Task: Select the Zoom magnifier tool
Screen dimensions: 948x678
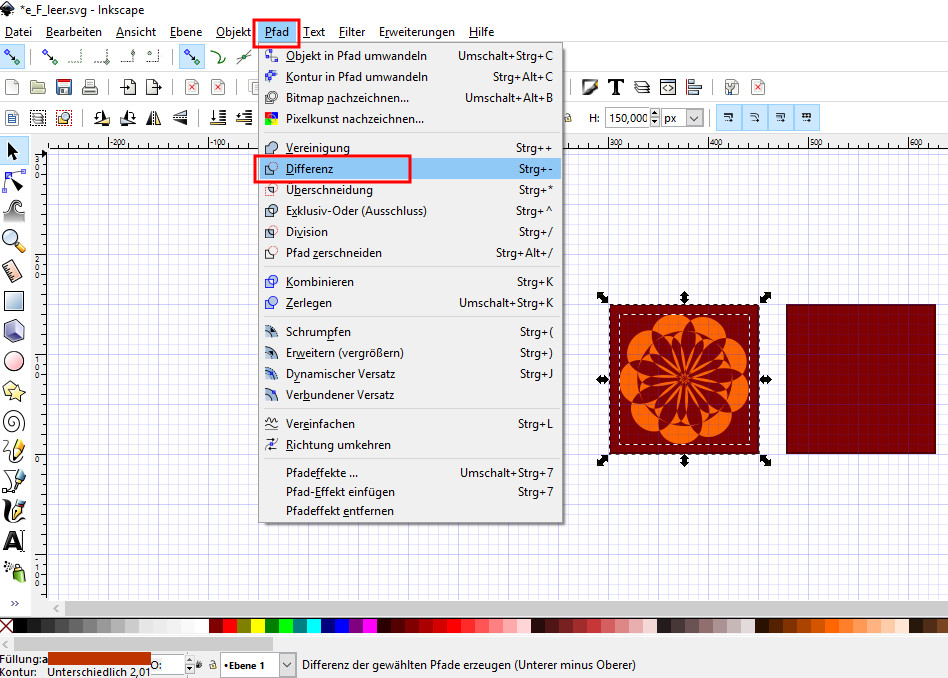Action: click(14, 240)
